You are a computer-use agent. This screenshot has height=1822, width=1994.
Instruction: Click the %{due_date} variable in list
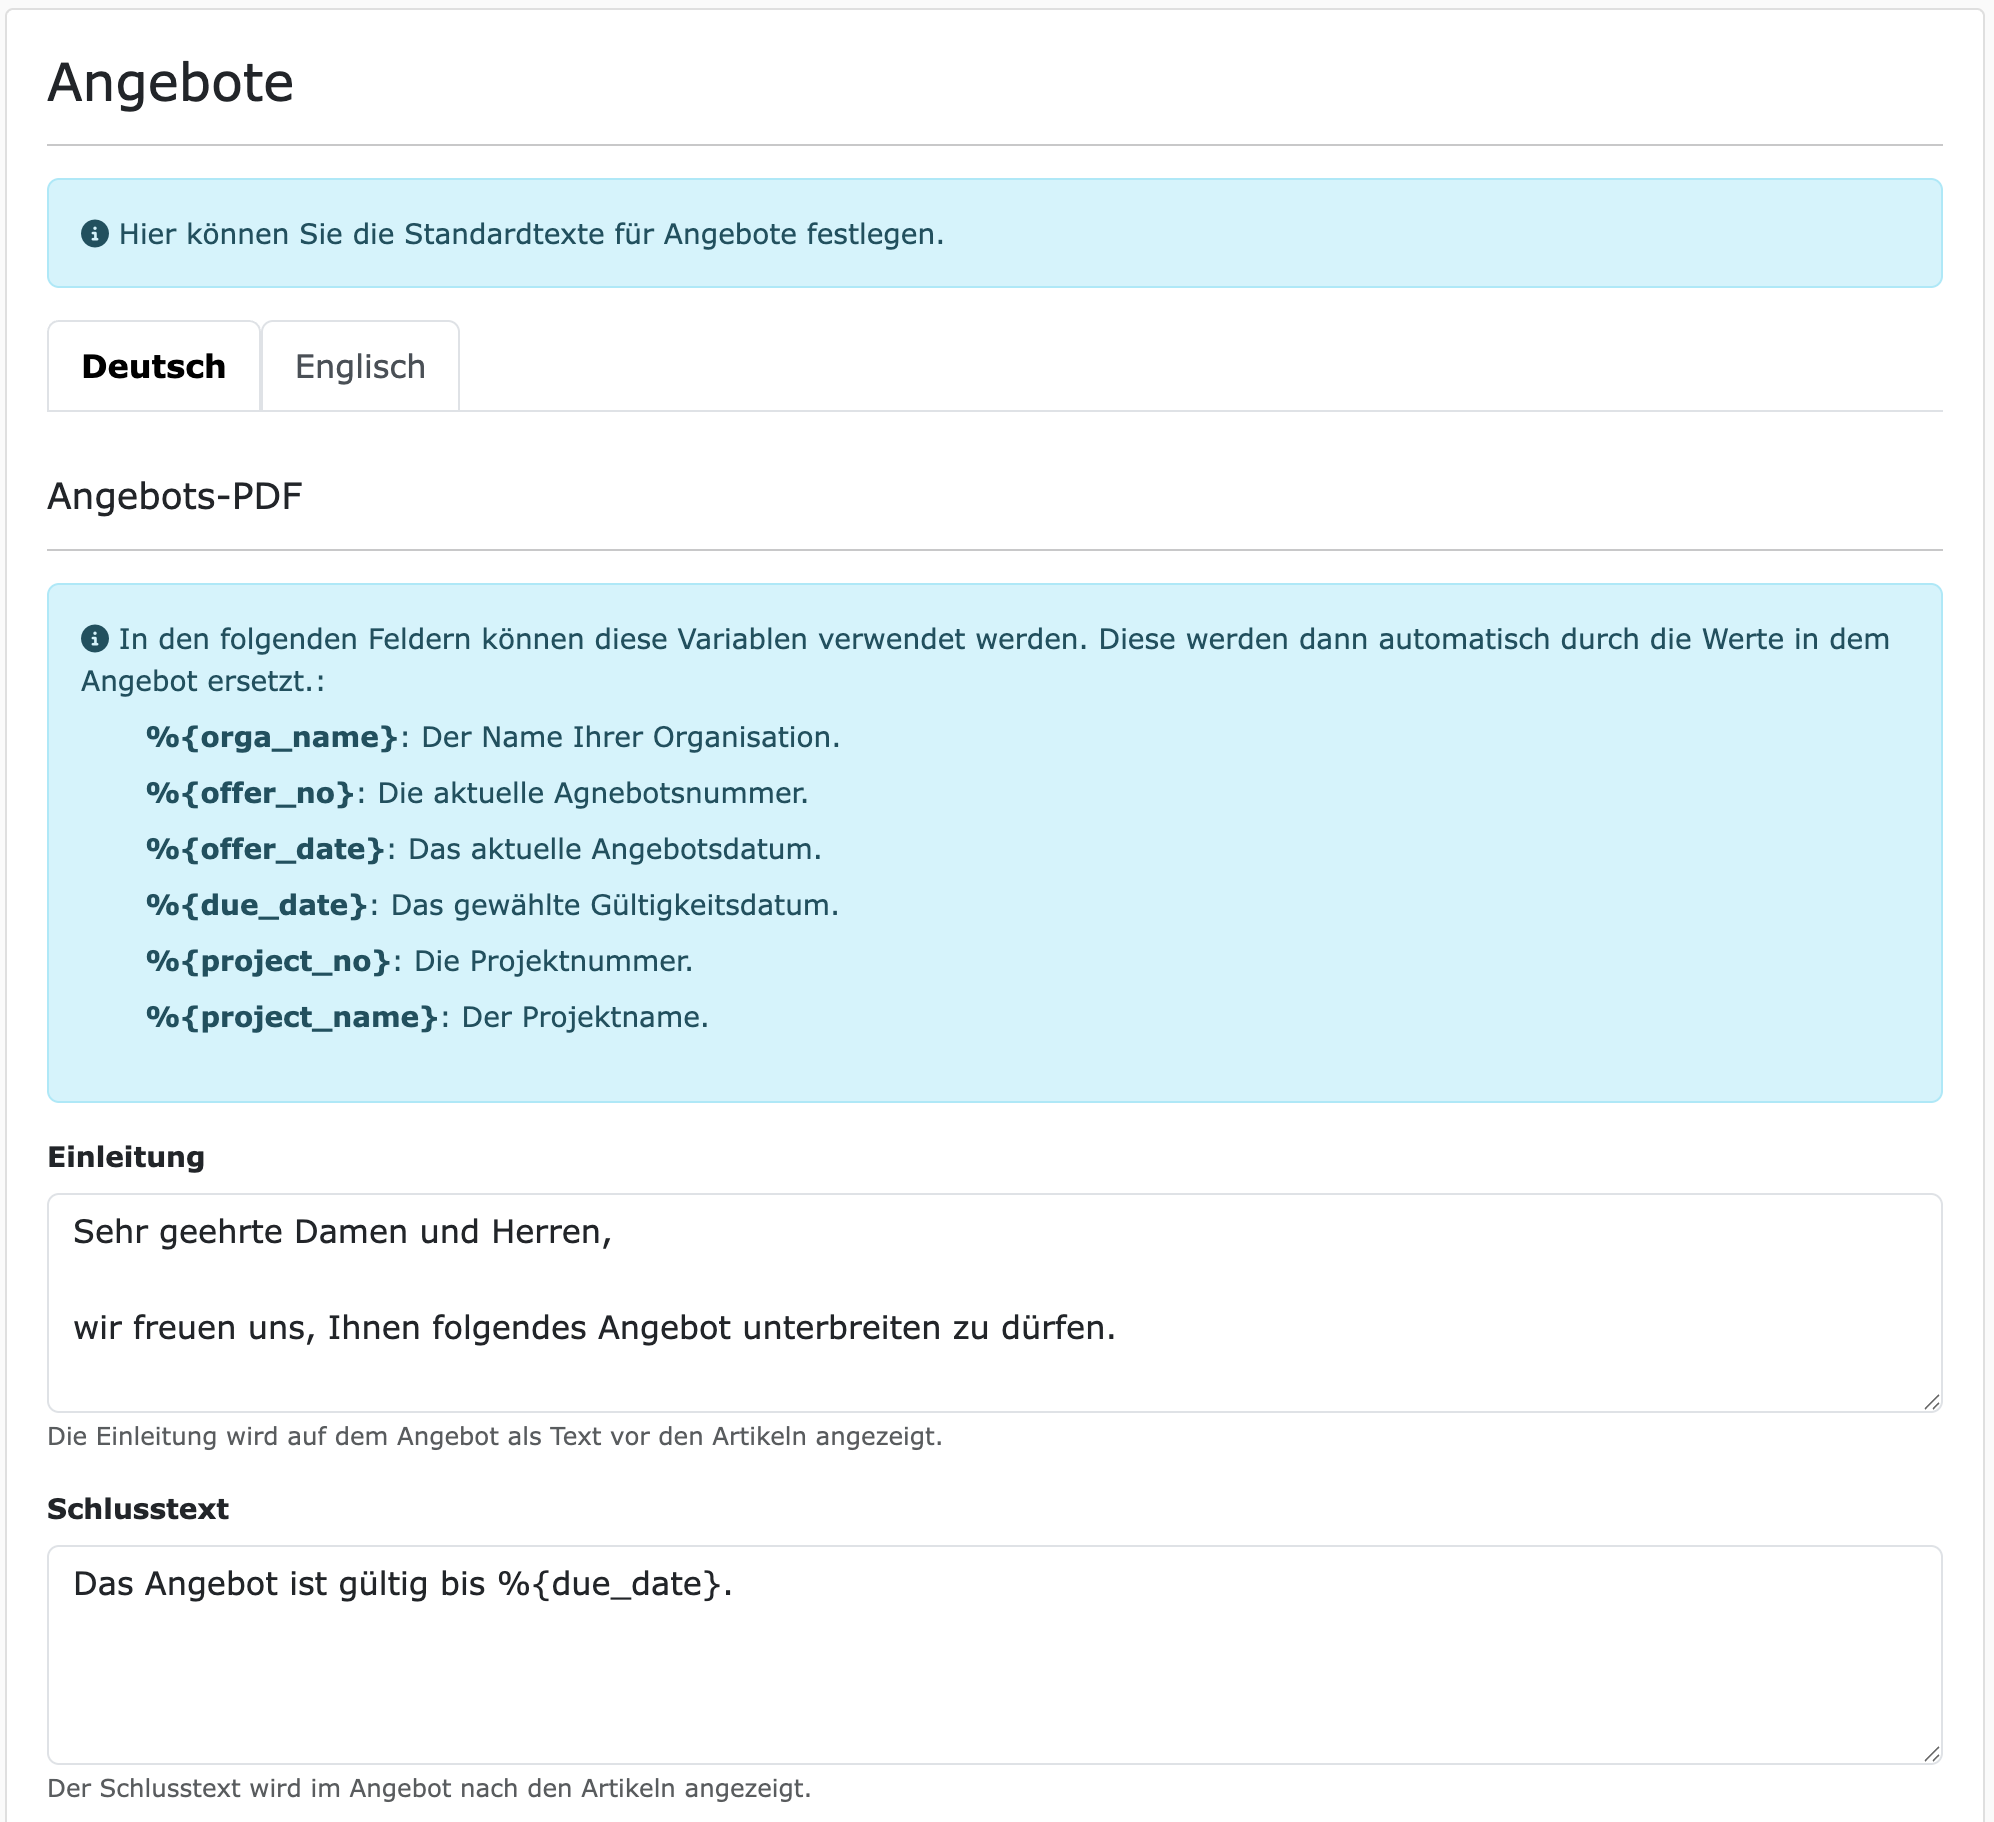tap(256, 905)
